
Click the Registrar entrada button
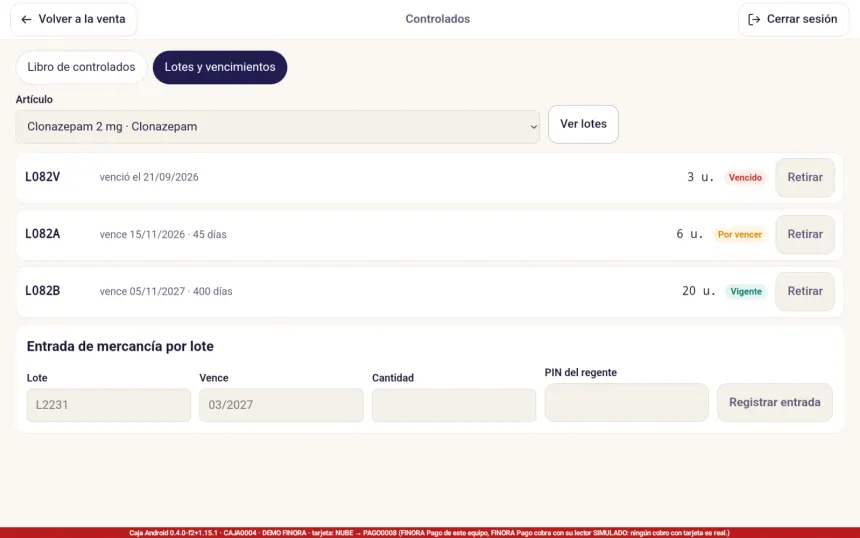coord(774,403)
